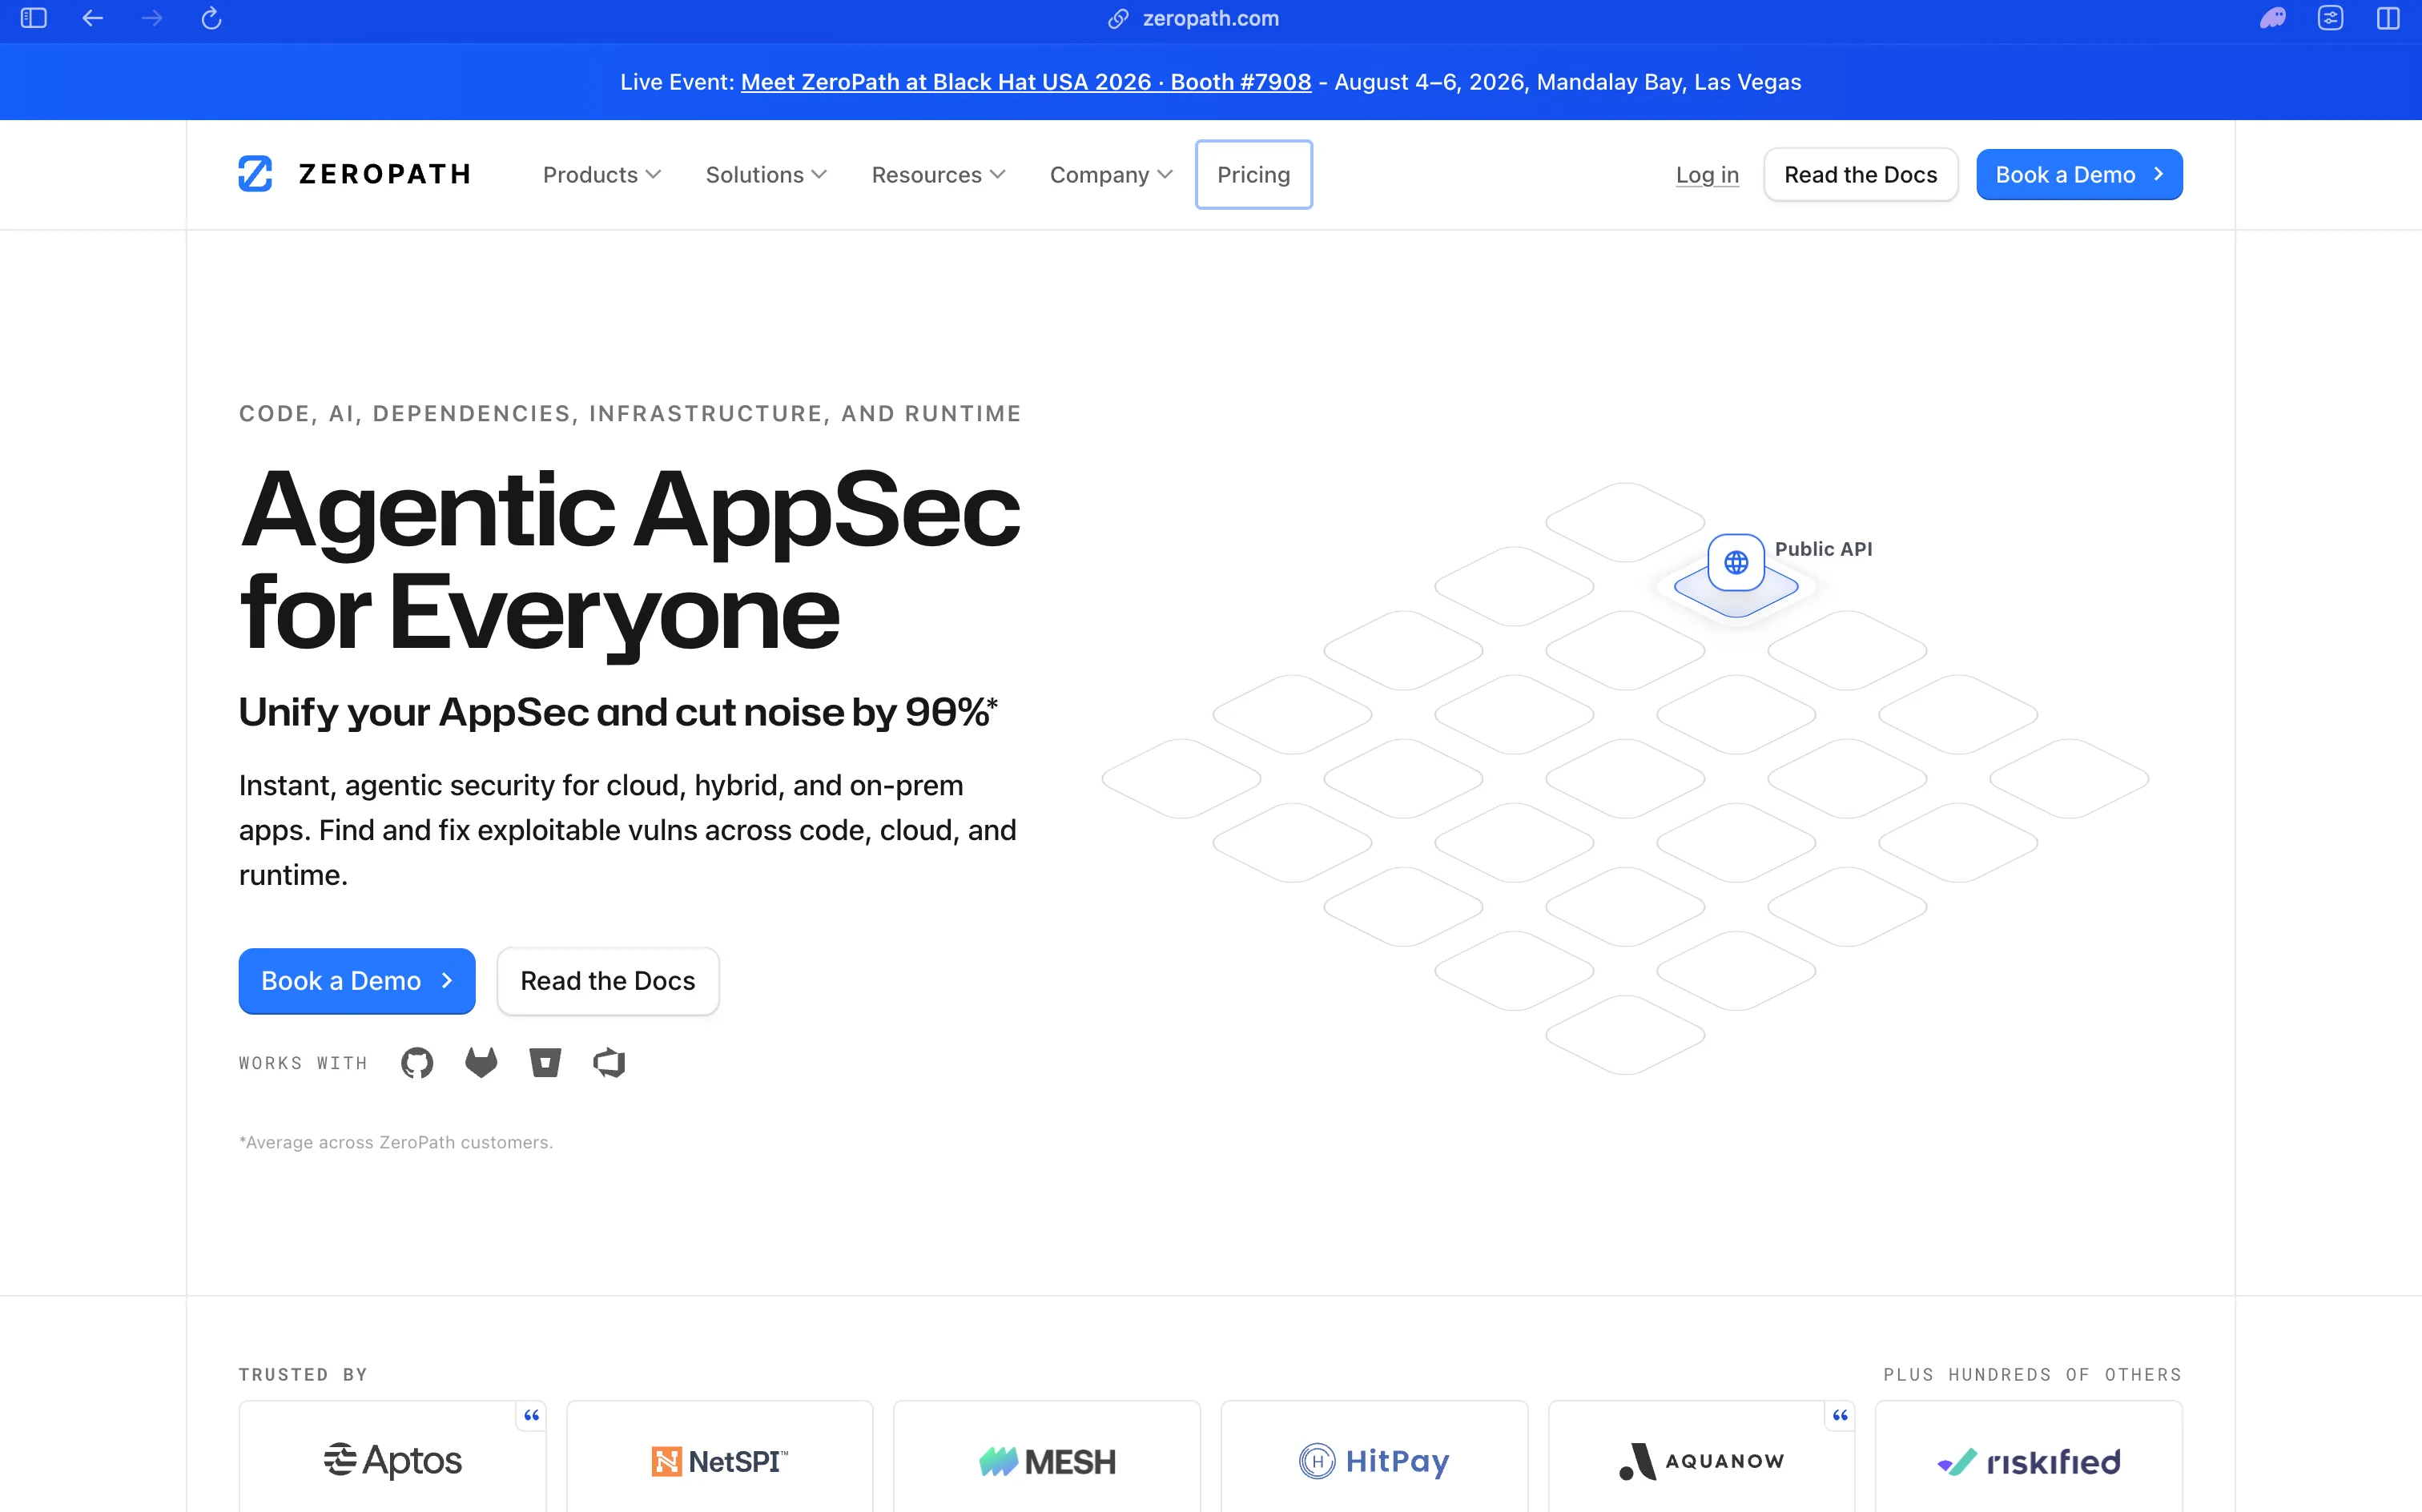Expand the Resources dropdown menu
Screen dimensions: 2422x1512
tap(938, 175)
